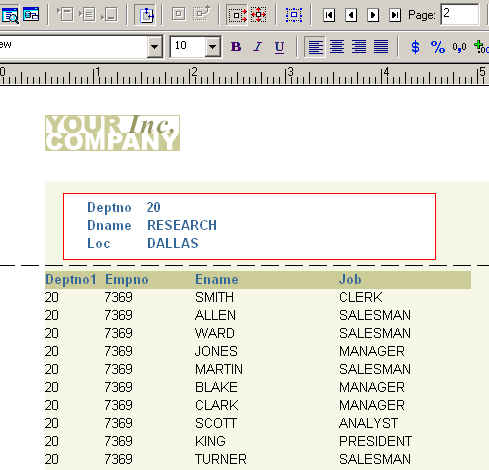
Task: Toggle Underline formatting
Action: [279, 47]
